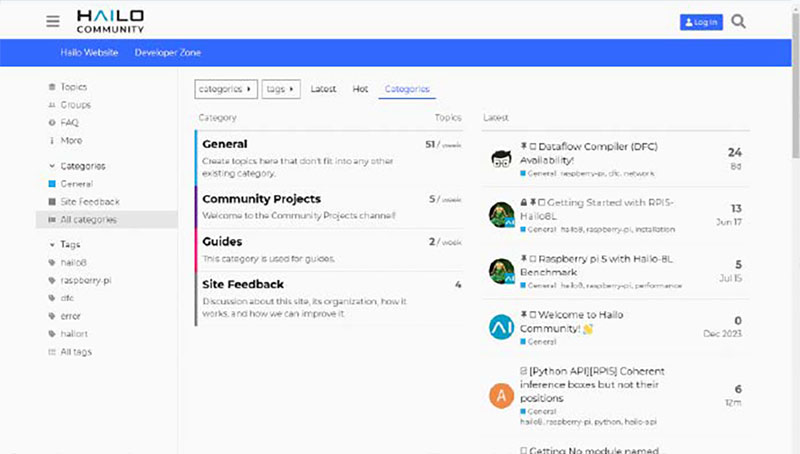Open All tags list icon
Viewport: 800px width, 454px height.
click(x=52, y=351)
